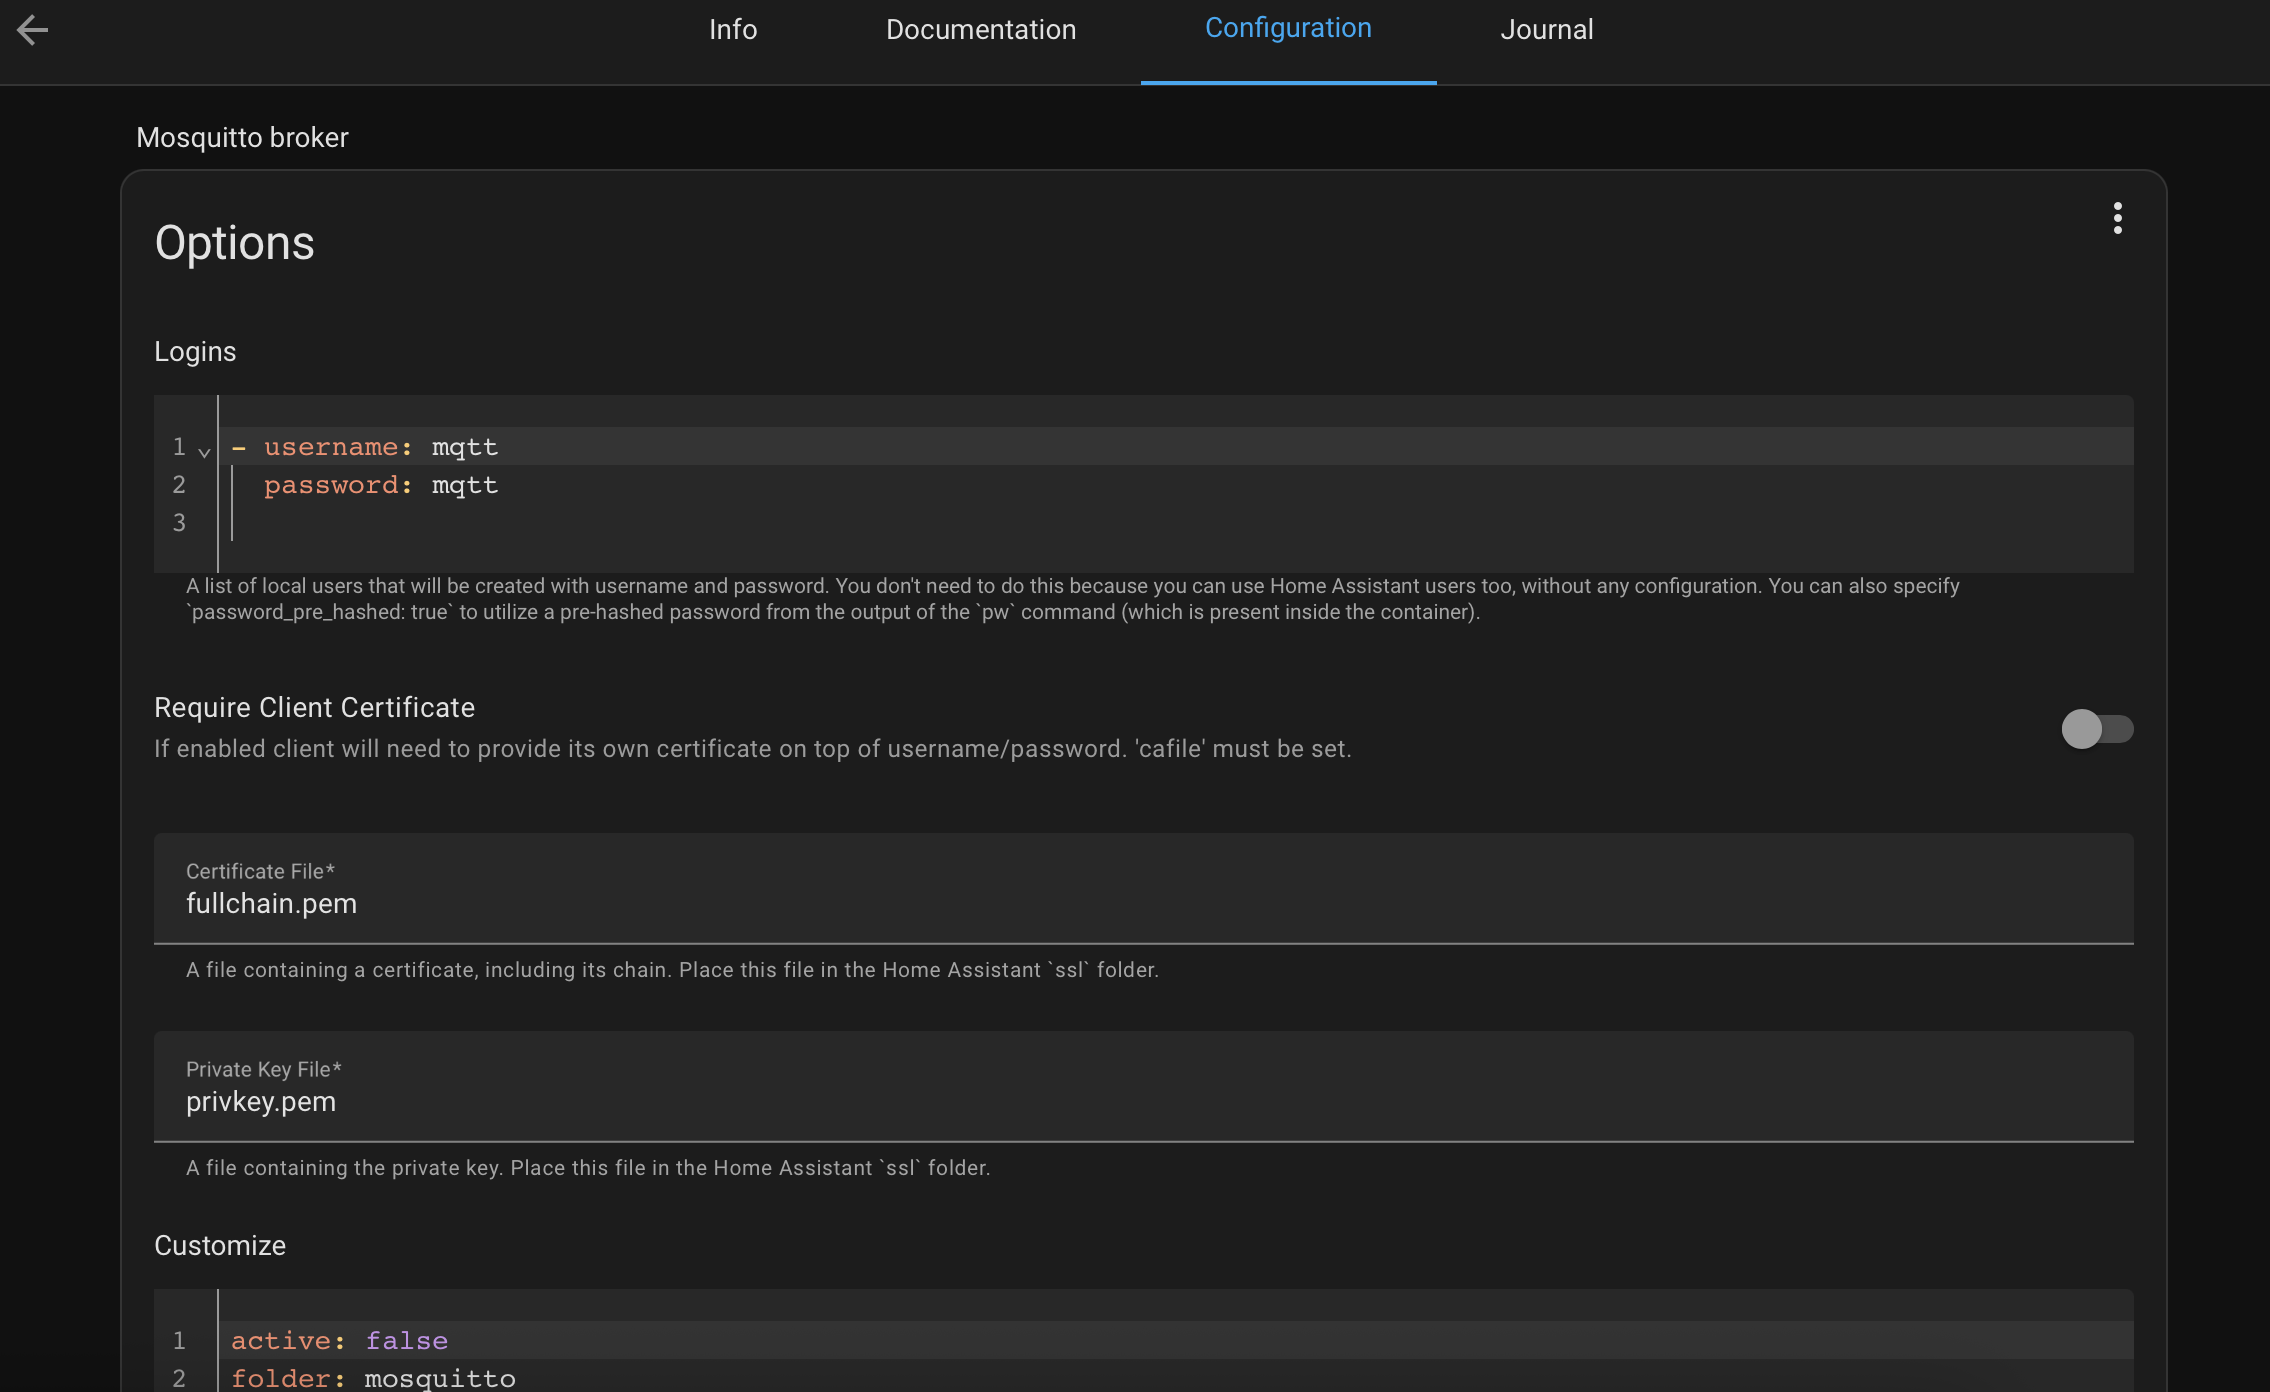Switch to the Documentation tab
Viewport: 2270px width, 1392px height.
(981, 30)
